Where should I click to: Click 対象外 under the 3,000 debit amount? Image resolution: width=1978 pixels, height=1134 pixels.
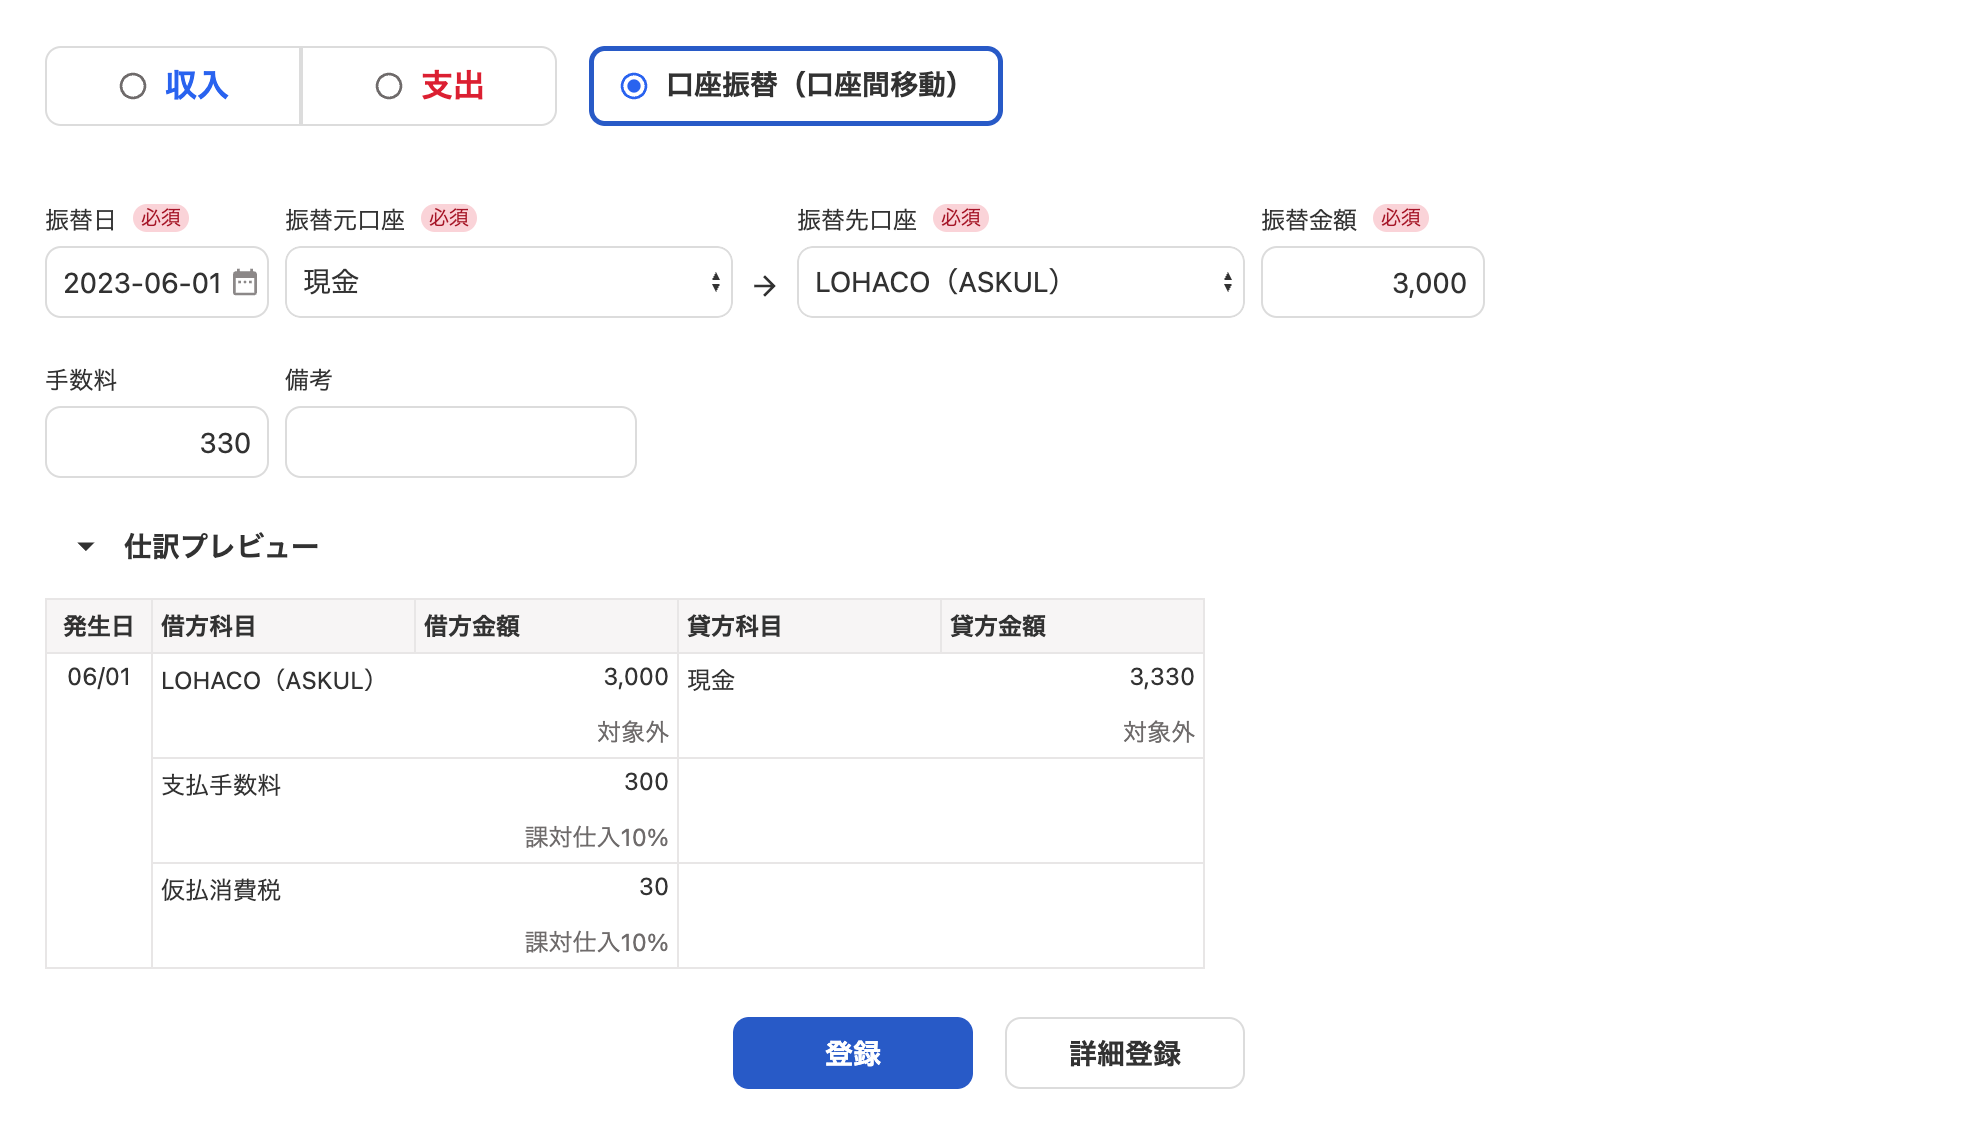[x=633, y=732]
